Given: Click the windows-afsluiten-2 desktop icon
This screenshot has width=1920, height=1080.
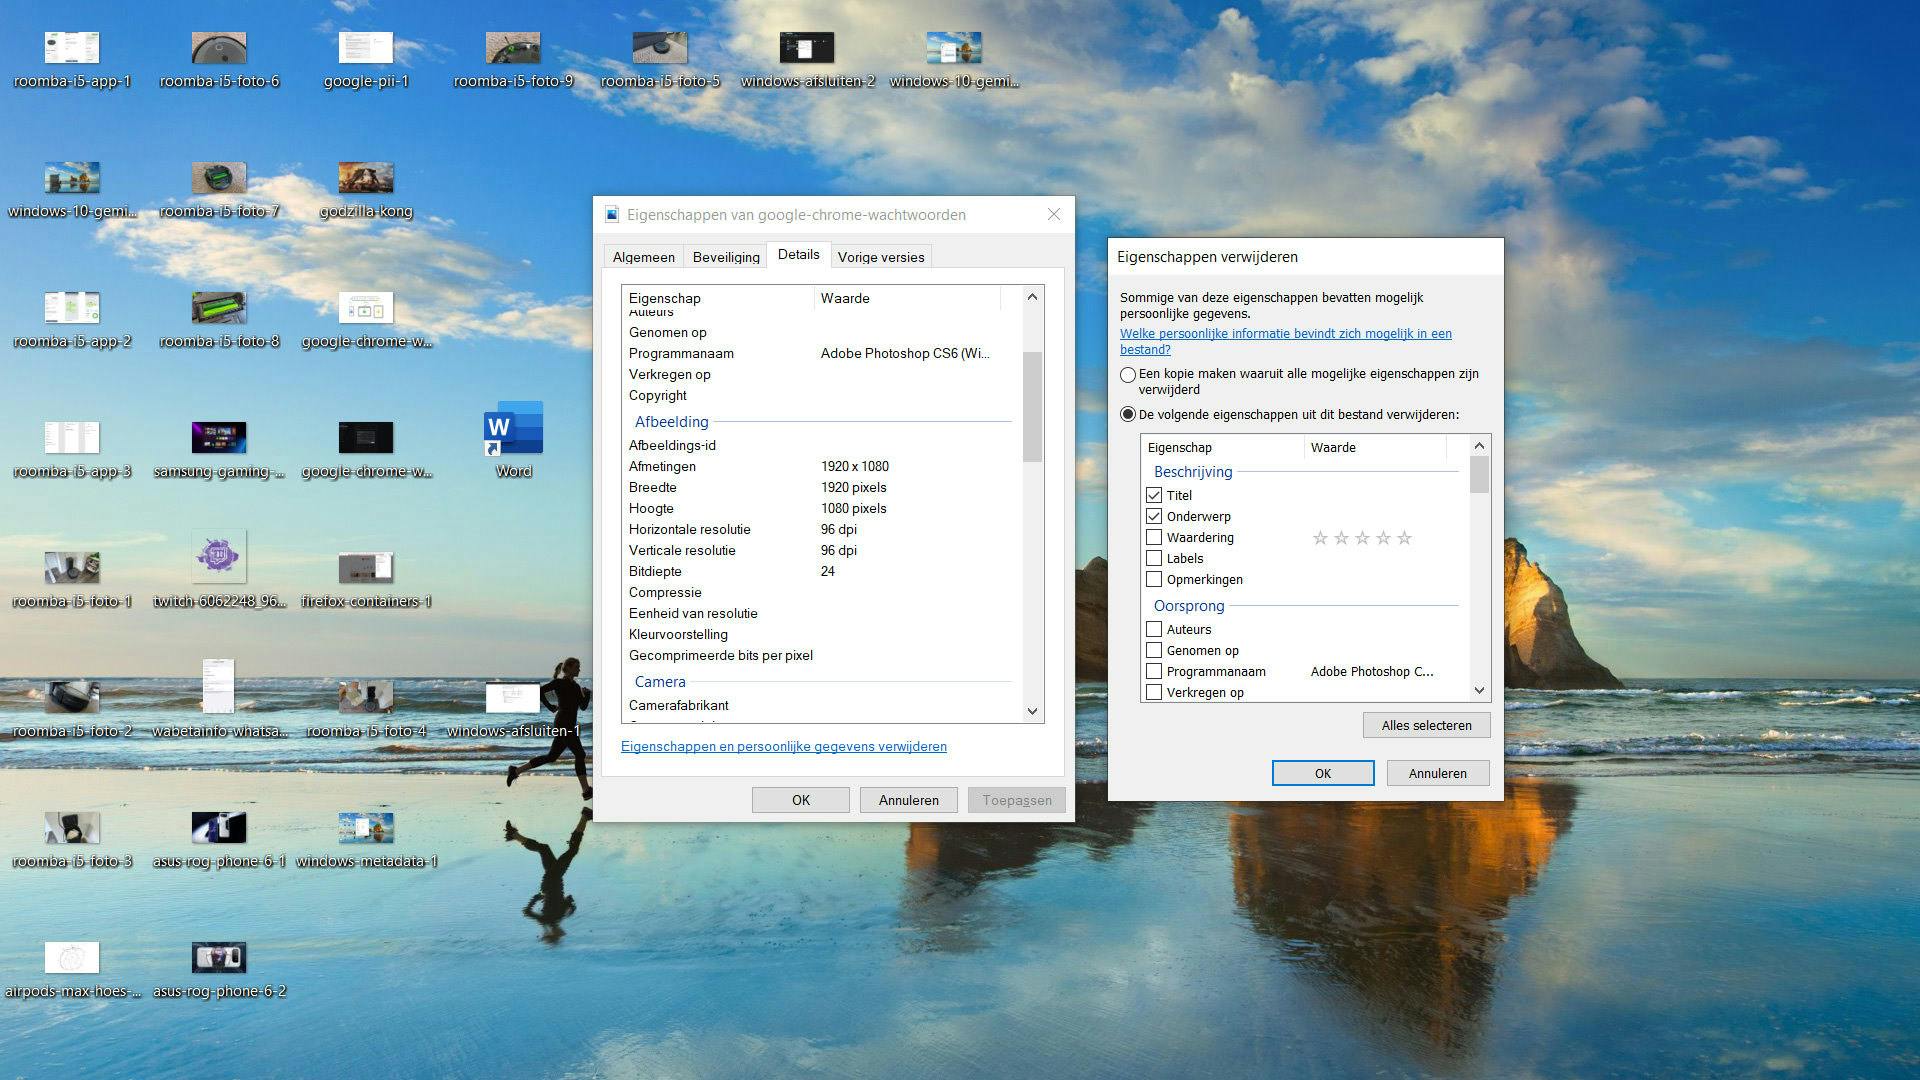Looking at the screenshot, I should tap(807, 49).
